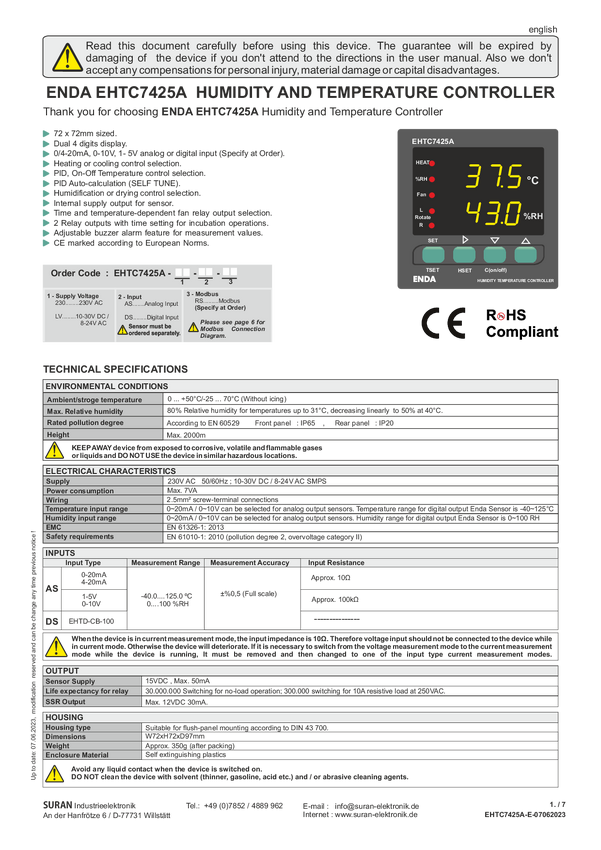601x850 pixels.
Task: Click the warning triangle beside the top notice
Action: pyautogui.click(x=67, y=57)
